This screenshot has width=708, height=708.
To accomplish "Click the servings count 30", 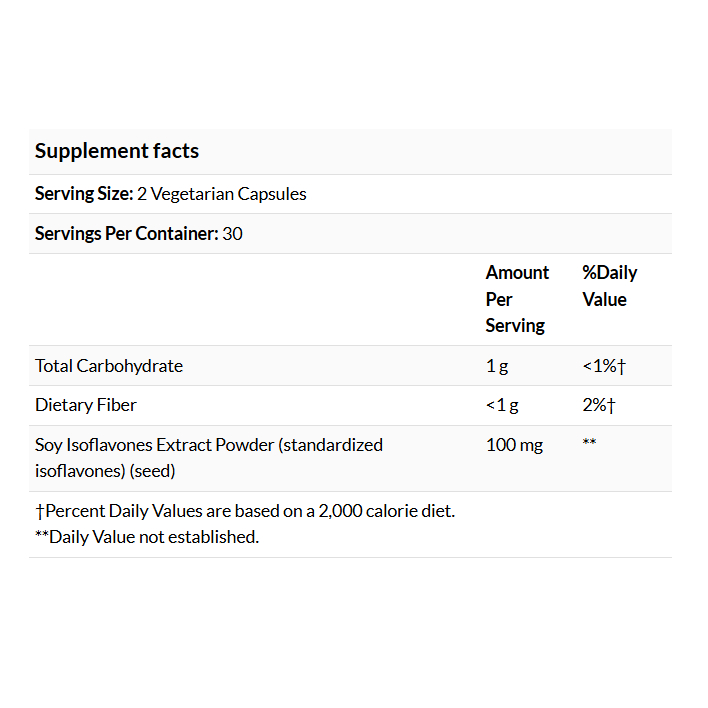I will tap(232, 233).
